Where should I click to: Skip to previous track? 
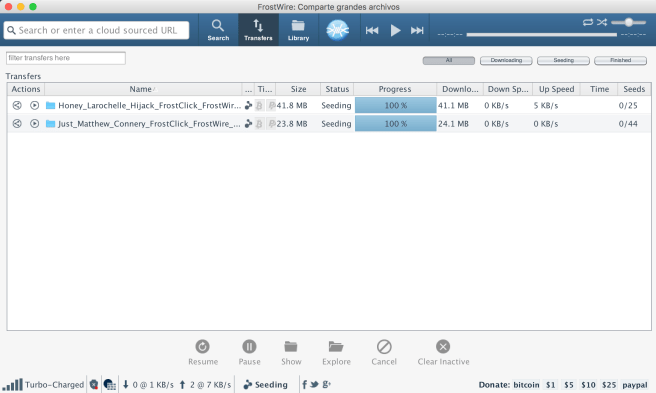click(x=372, y=30)
